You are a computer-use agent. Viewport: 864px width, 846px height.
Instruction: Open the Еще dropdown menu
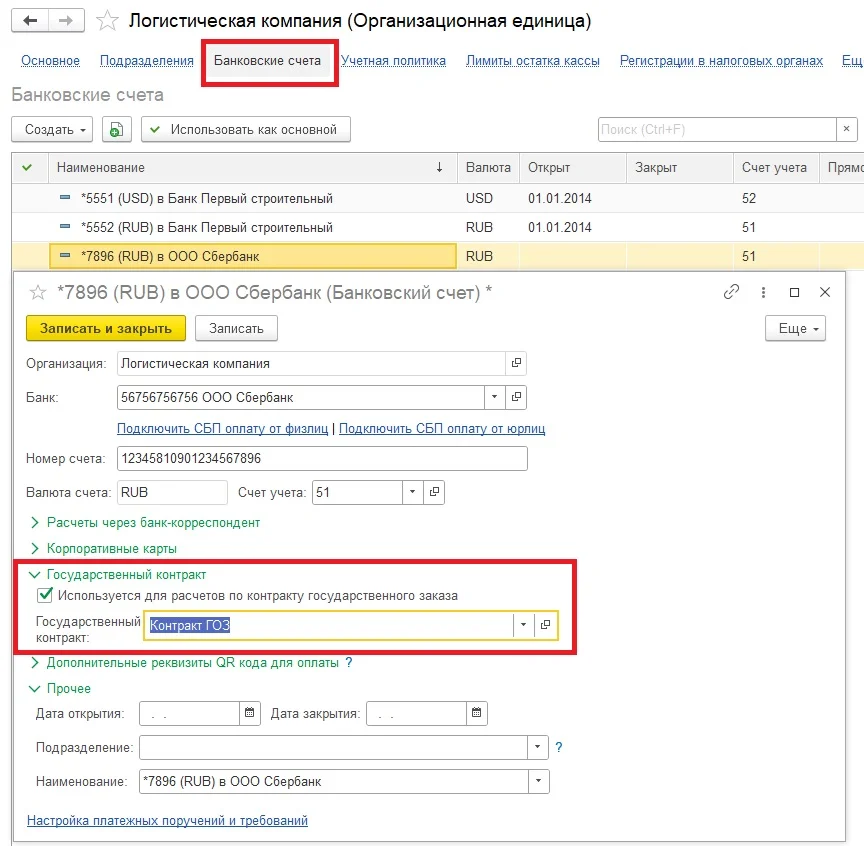click(795, 328)
